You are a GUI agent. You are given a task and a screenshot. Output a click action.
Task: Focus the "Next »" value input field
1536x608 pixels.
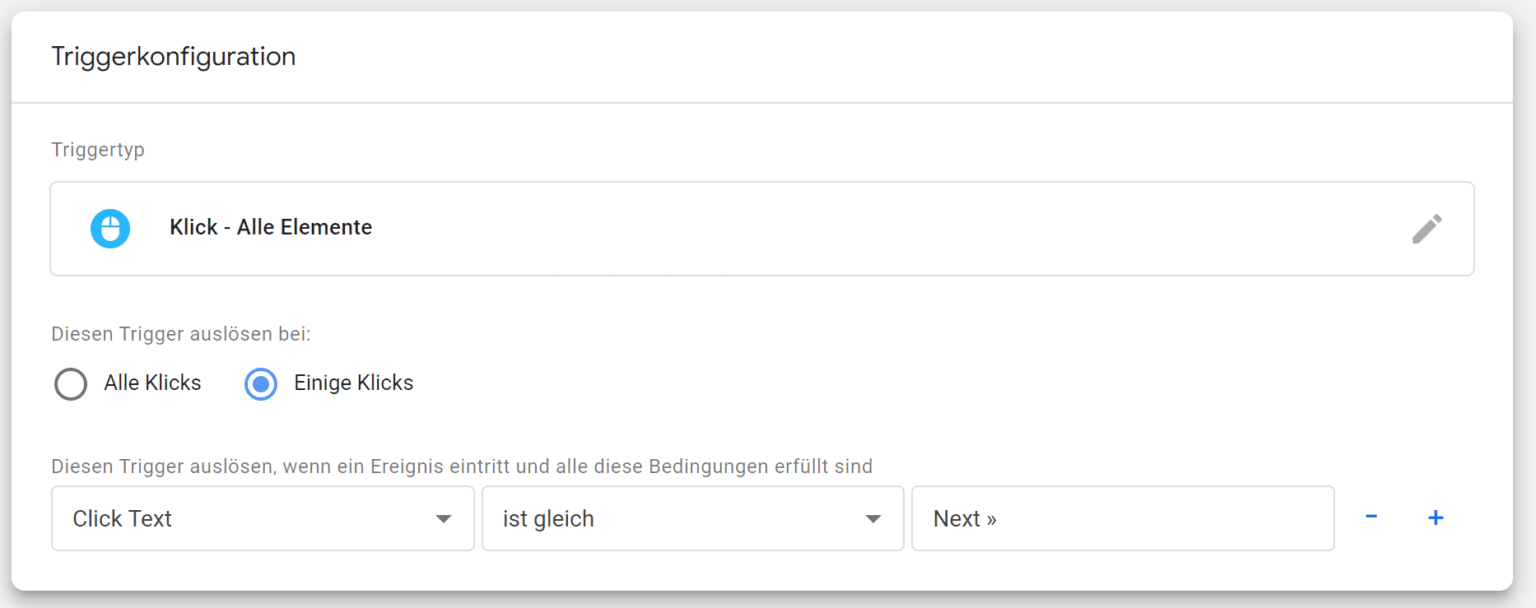(1122, 518)
